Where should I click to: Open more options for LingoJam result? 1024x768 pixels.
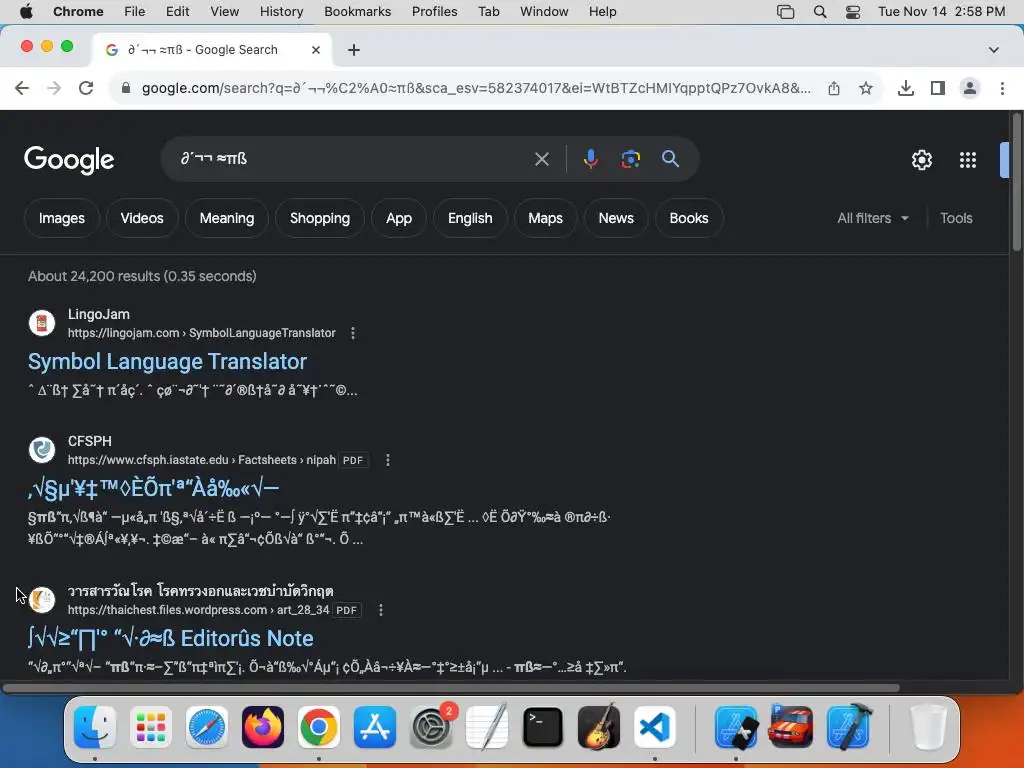point(353,333)
